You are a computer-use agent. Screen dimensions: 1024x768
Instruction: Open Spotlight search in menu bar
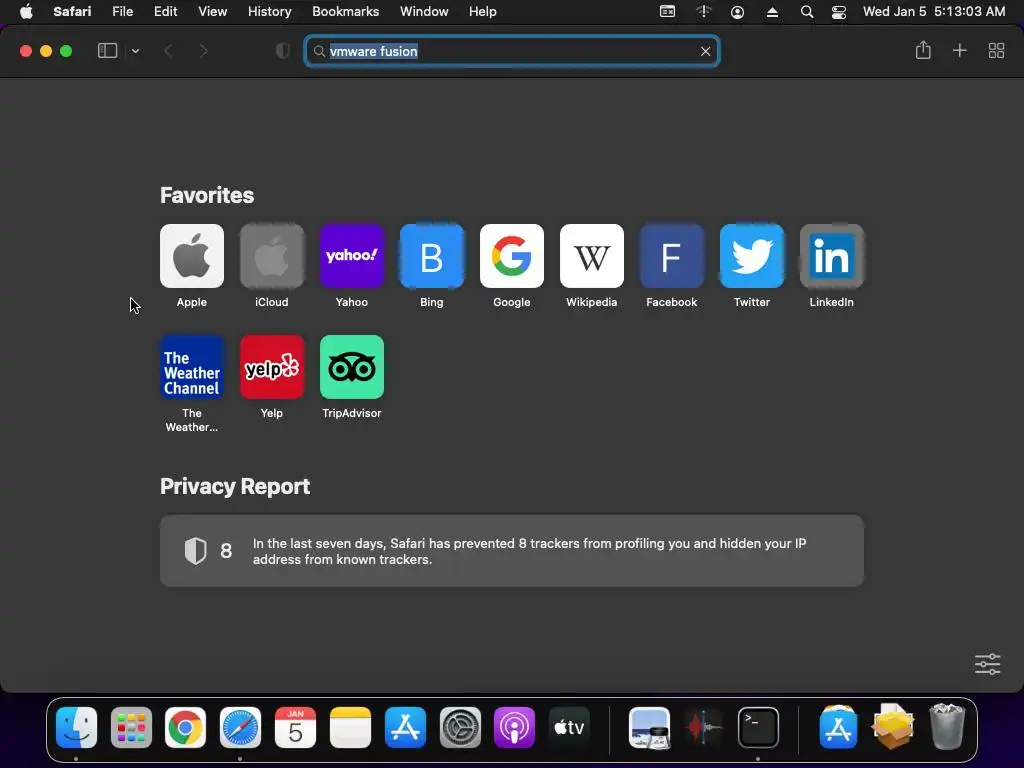coord(807,12)
